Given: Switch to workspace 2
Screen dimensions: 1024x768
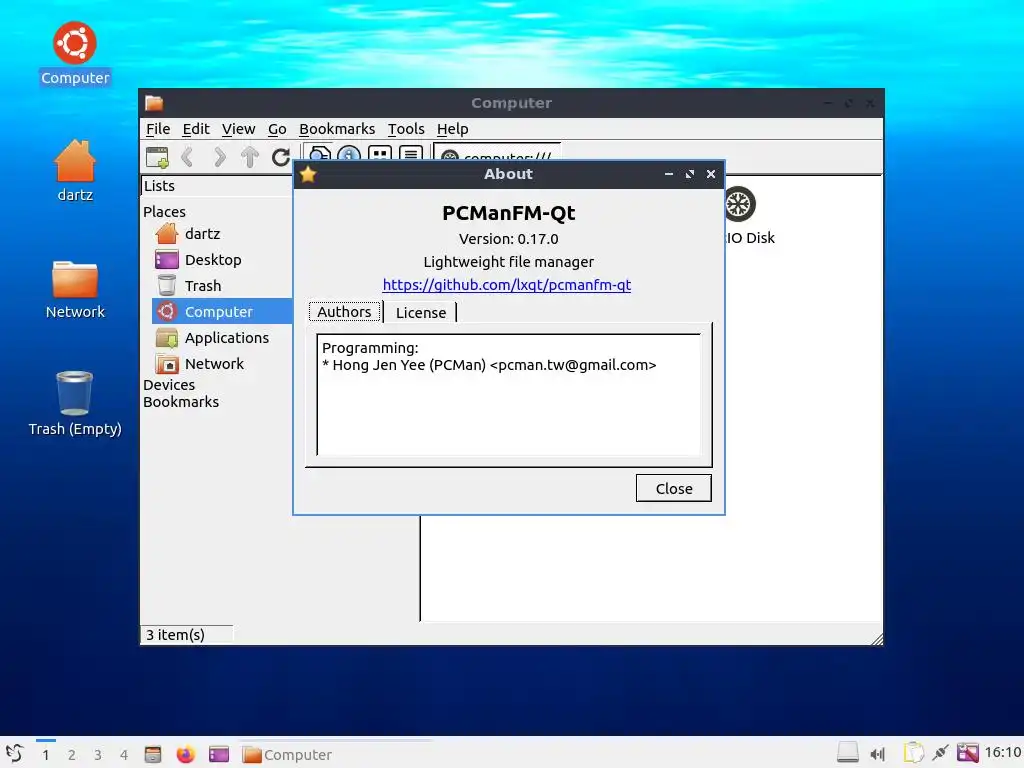Looking at the screenshot, I should tap(72, 755).
